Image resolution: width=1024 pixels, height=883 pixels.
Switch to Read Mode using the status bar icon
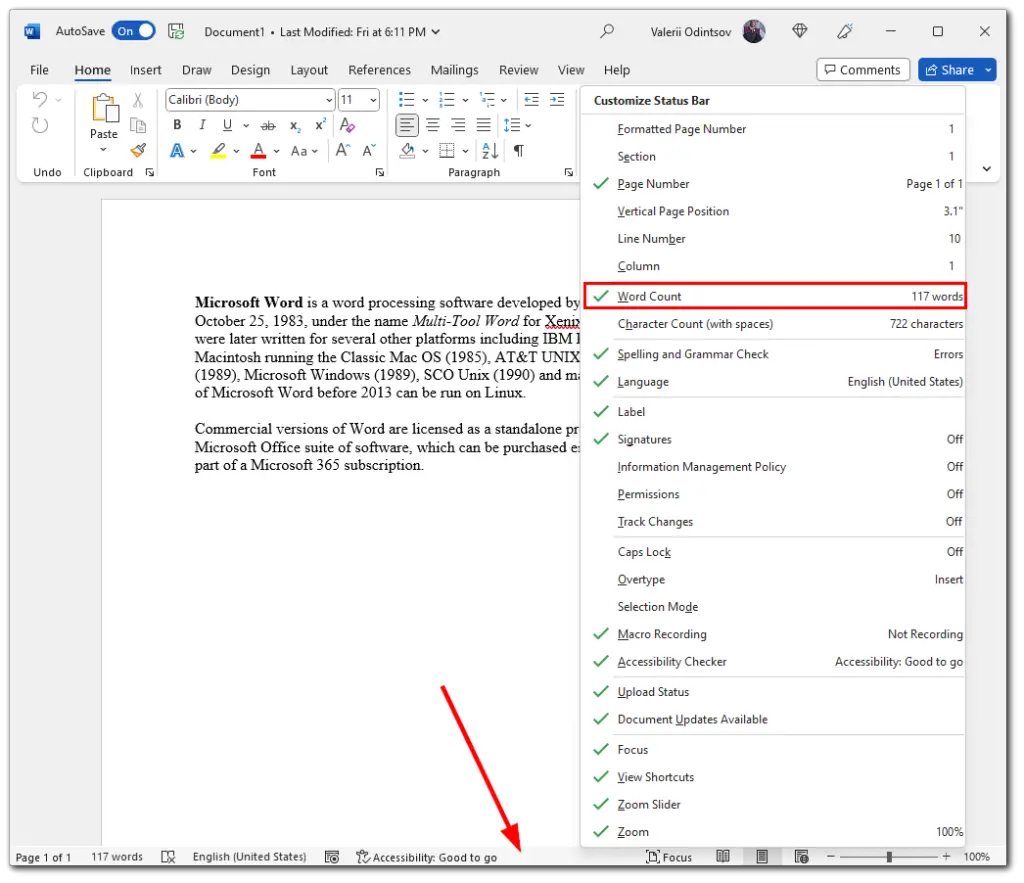point(723,856)
